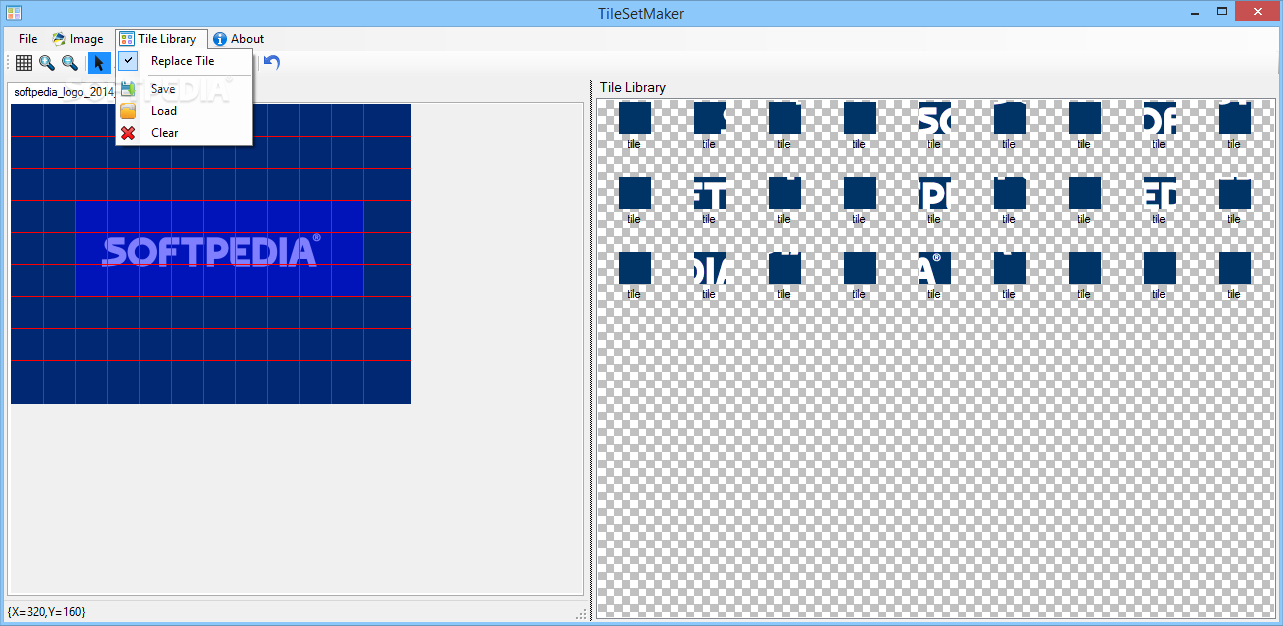Open the File menu
1283x626 pixels.
pos(28,39)
